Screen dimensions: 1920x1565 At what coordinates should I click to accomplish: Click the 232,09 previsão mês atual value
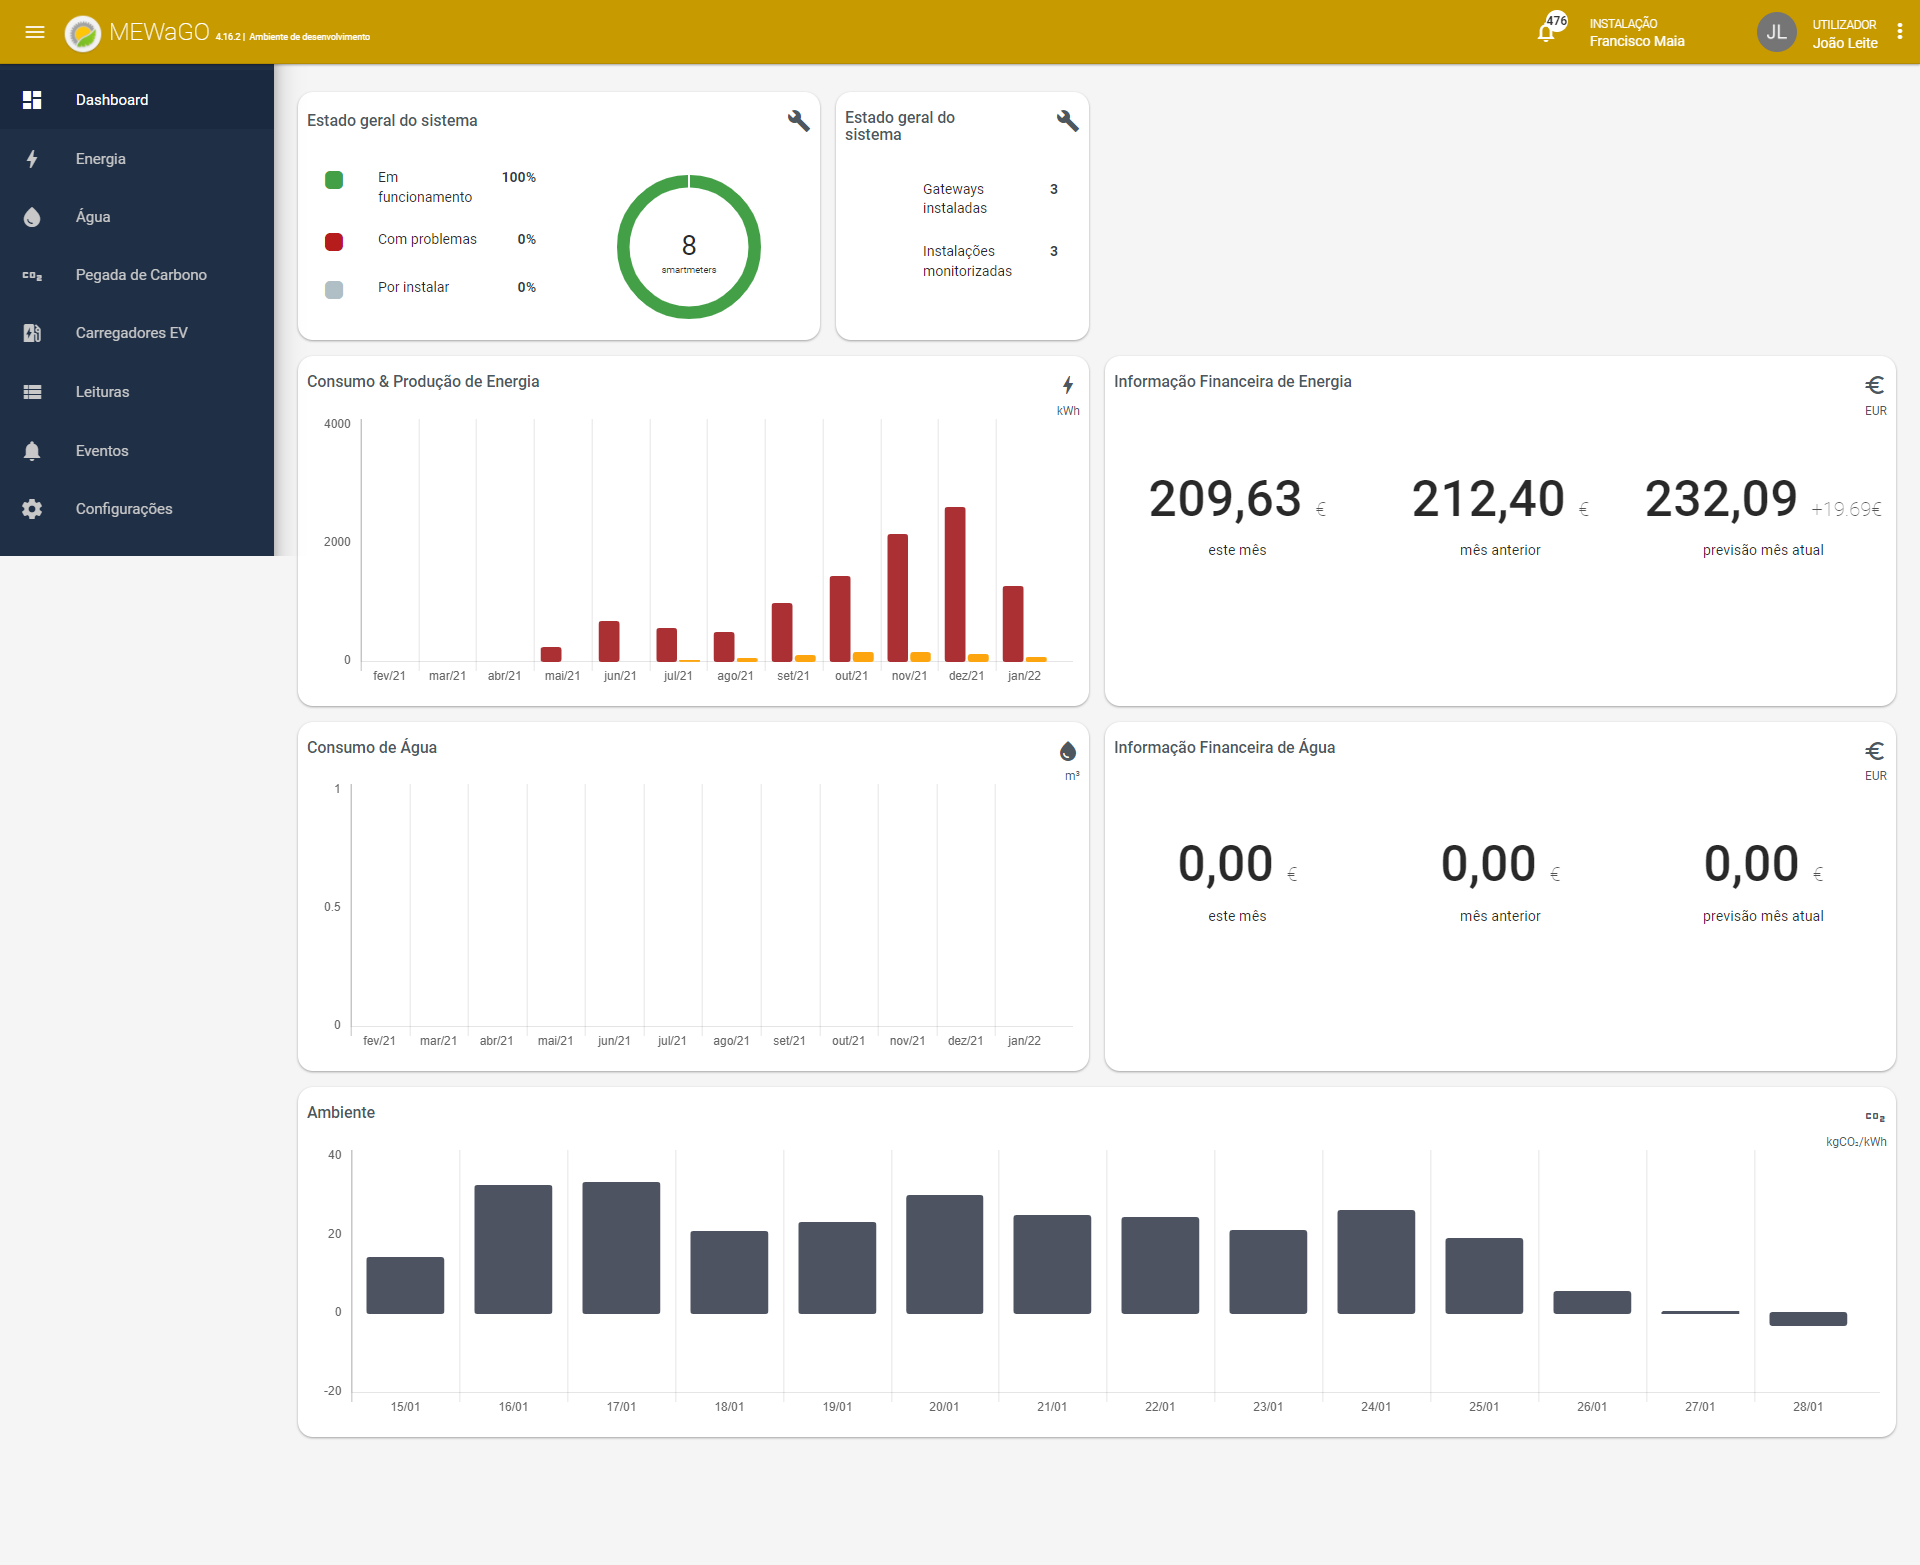pyautogui.click(x=1721, y=498)
